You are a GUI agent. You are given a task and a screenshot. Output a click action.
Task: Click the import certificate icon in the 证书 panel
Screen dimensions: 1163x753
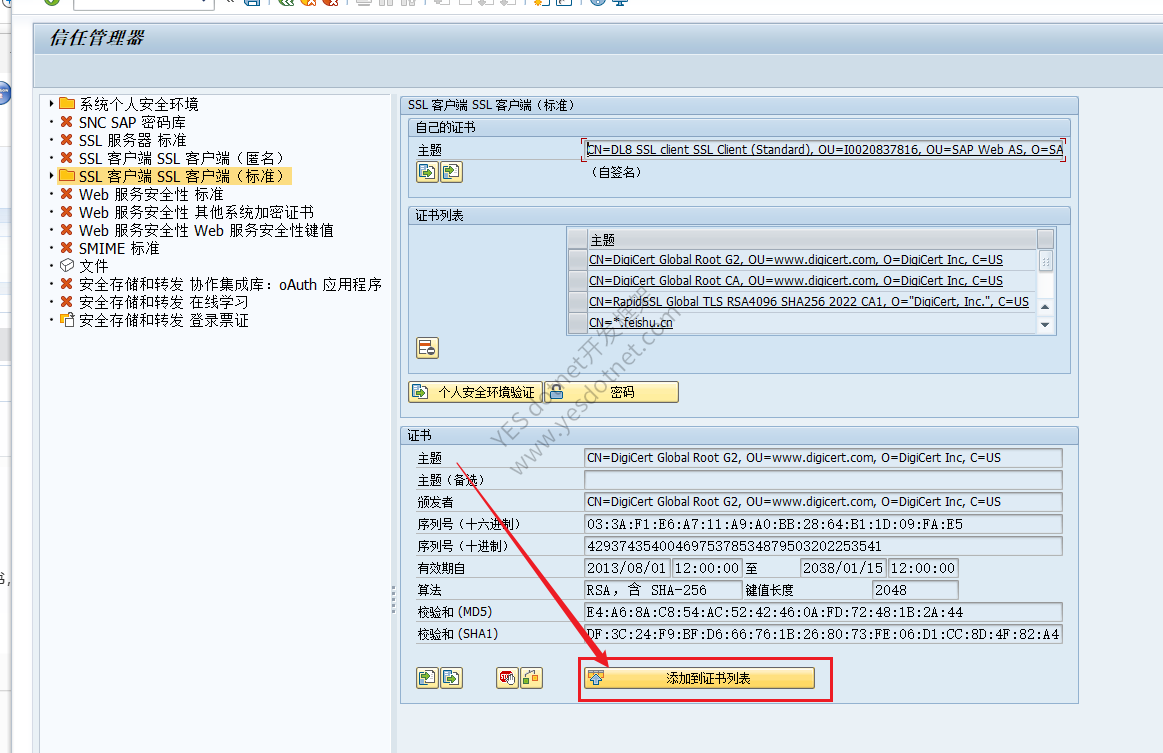tap(427, 677)
